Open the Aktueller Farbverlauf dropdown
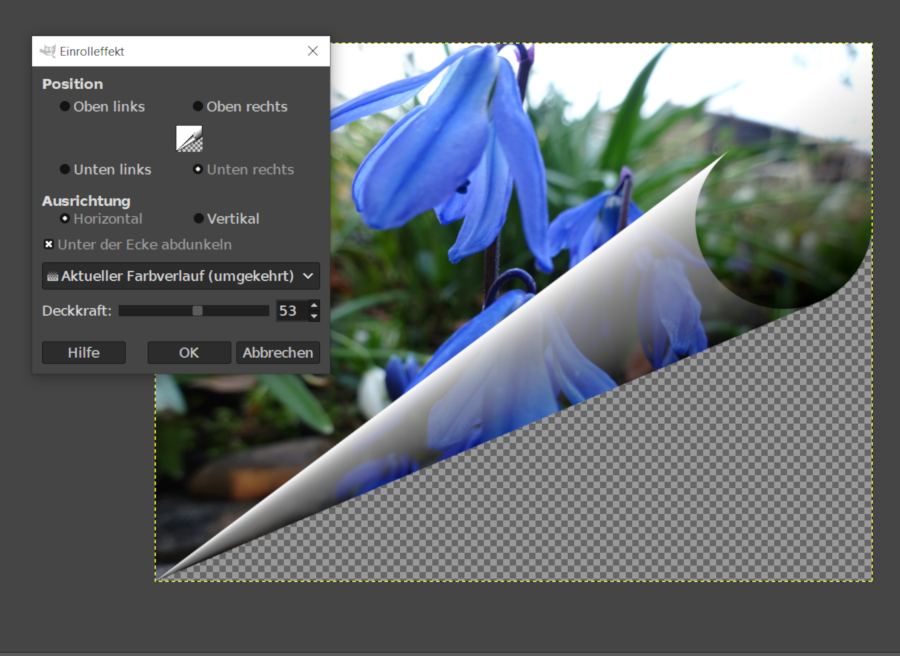Viewport: 900px width, 656px height. click(181, 276)
